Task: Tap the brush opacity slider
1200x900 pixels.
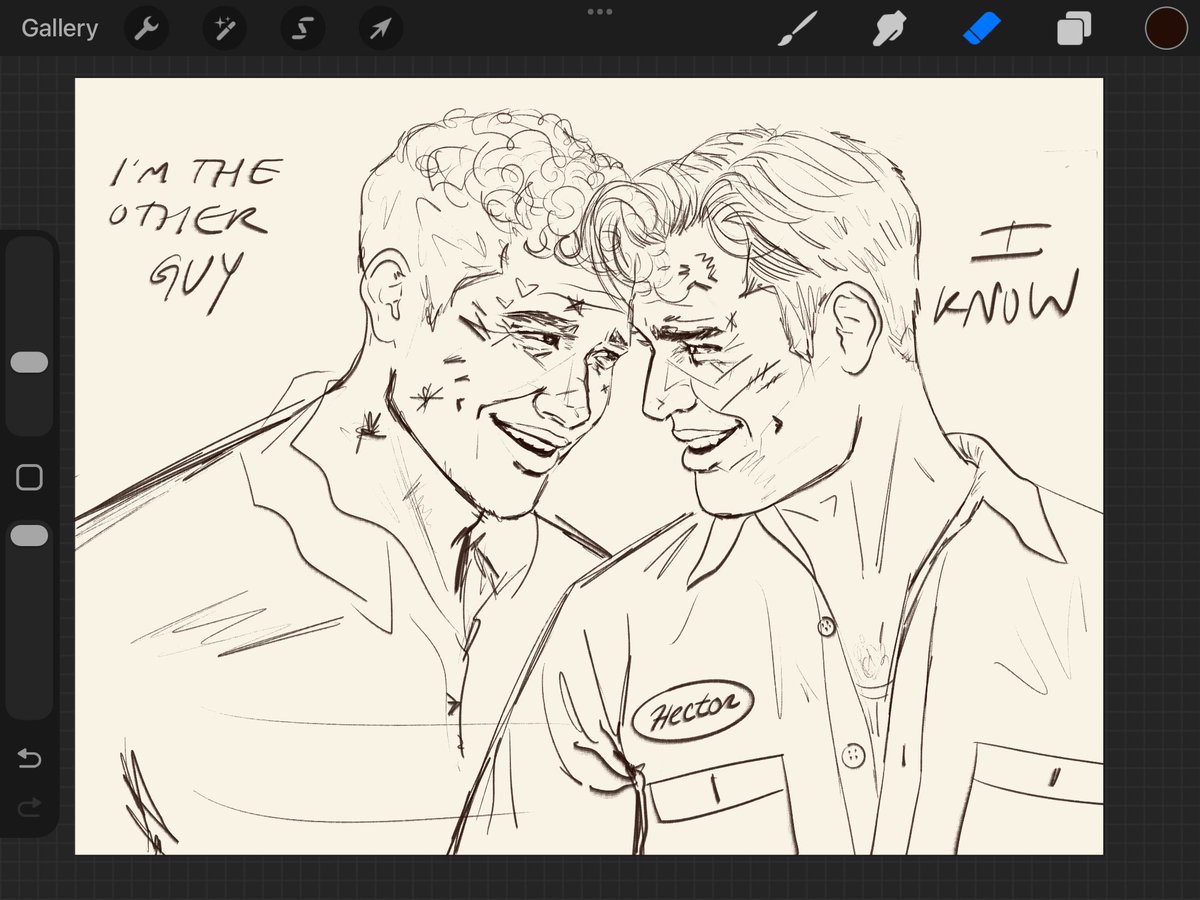Action: coord(29,535)
